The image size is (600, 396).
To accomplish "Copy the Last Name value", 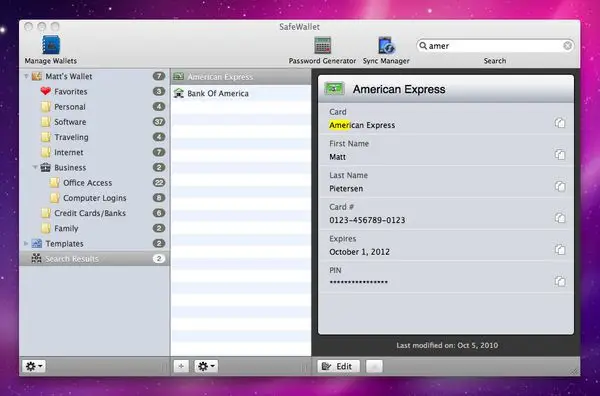I will coord(560,186).
